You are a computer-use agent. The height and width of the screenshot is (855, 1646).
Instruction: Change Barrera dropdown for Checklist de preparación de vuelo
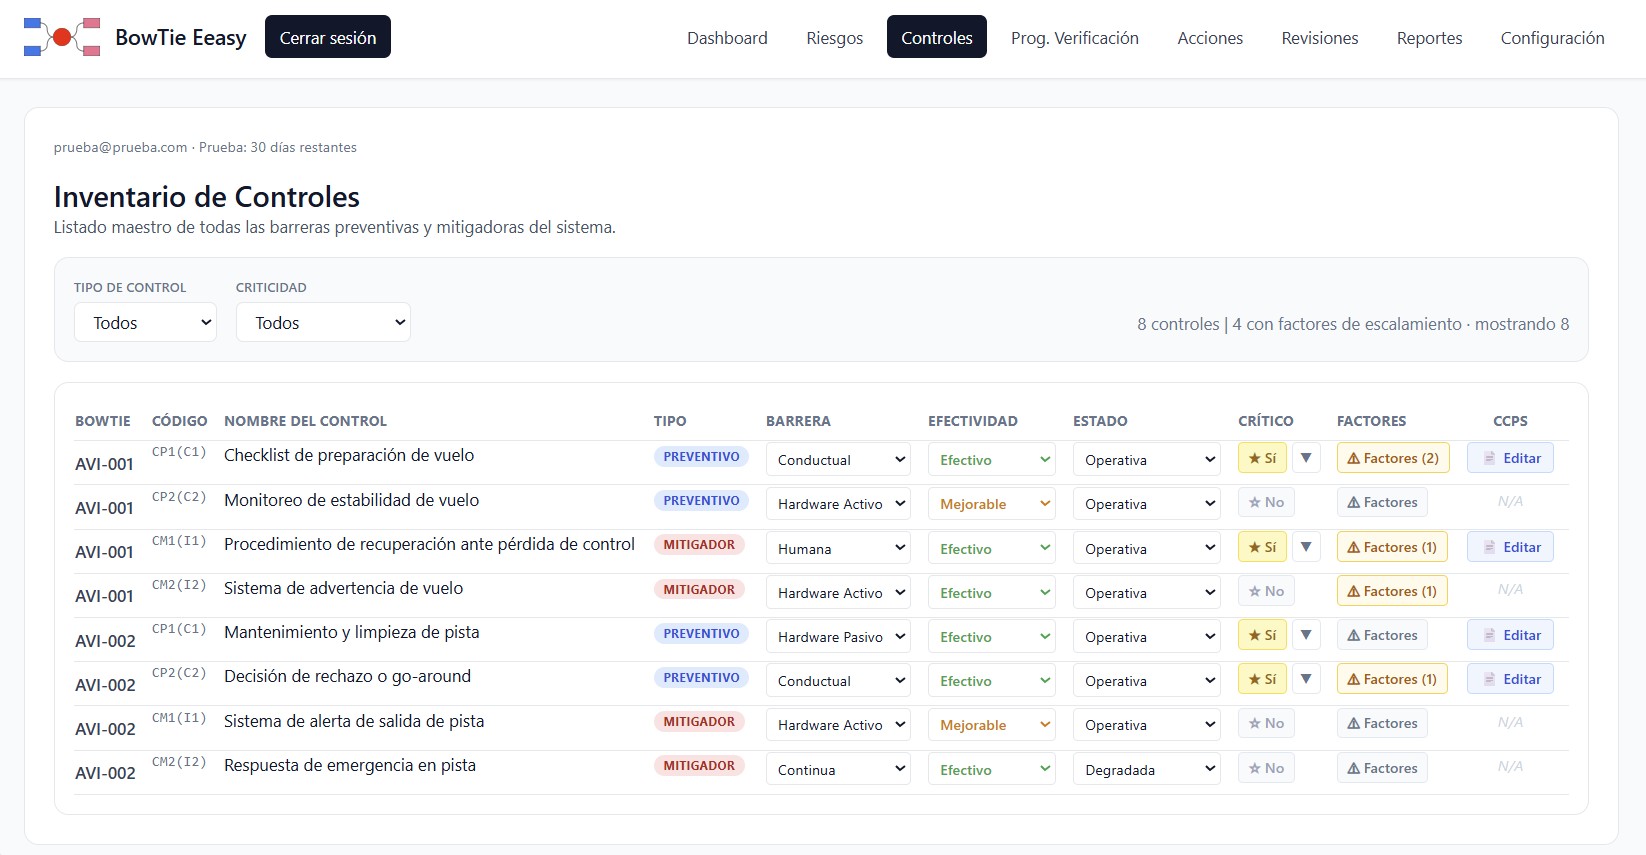pyautogui.click(x=838, y=460)
